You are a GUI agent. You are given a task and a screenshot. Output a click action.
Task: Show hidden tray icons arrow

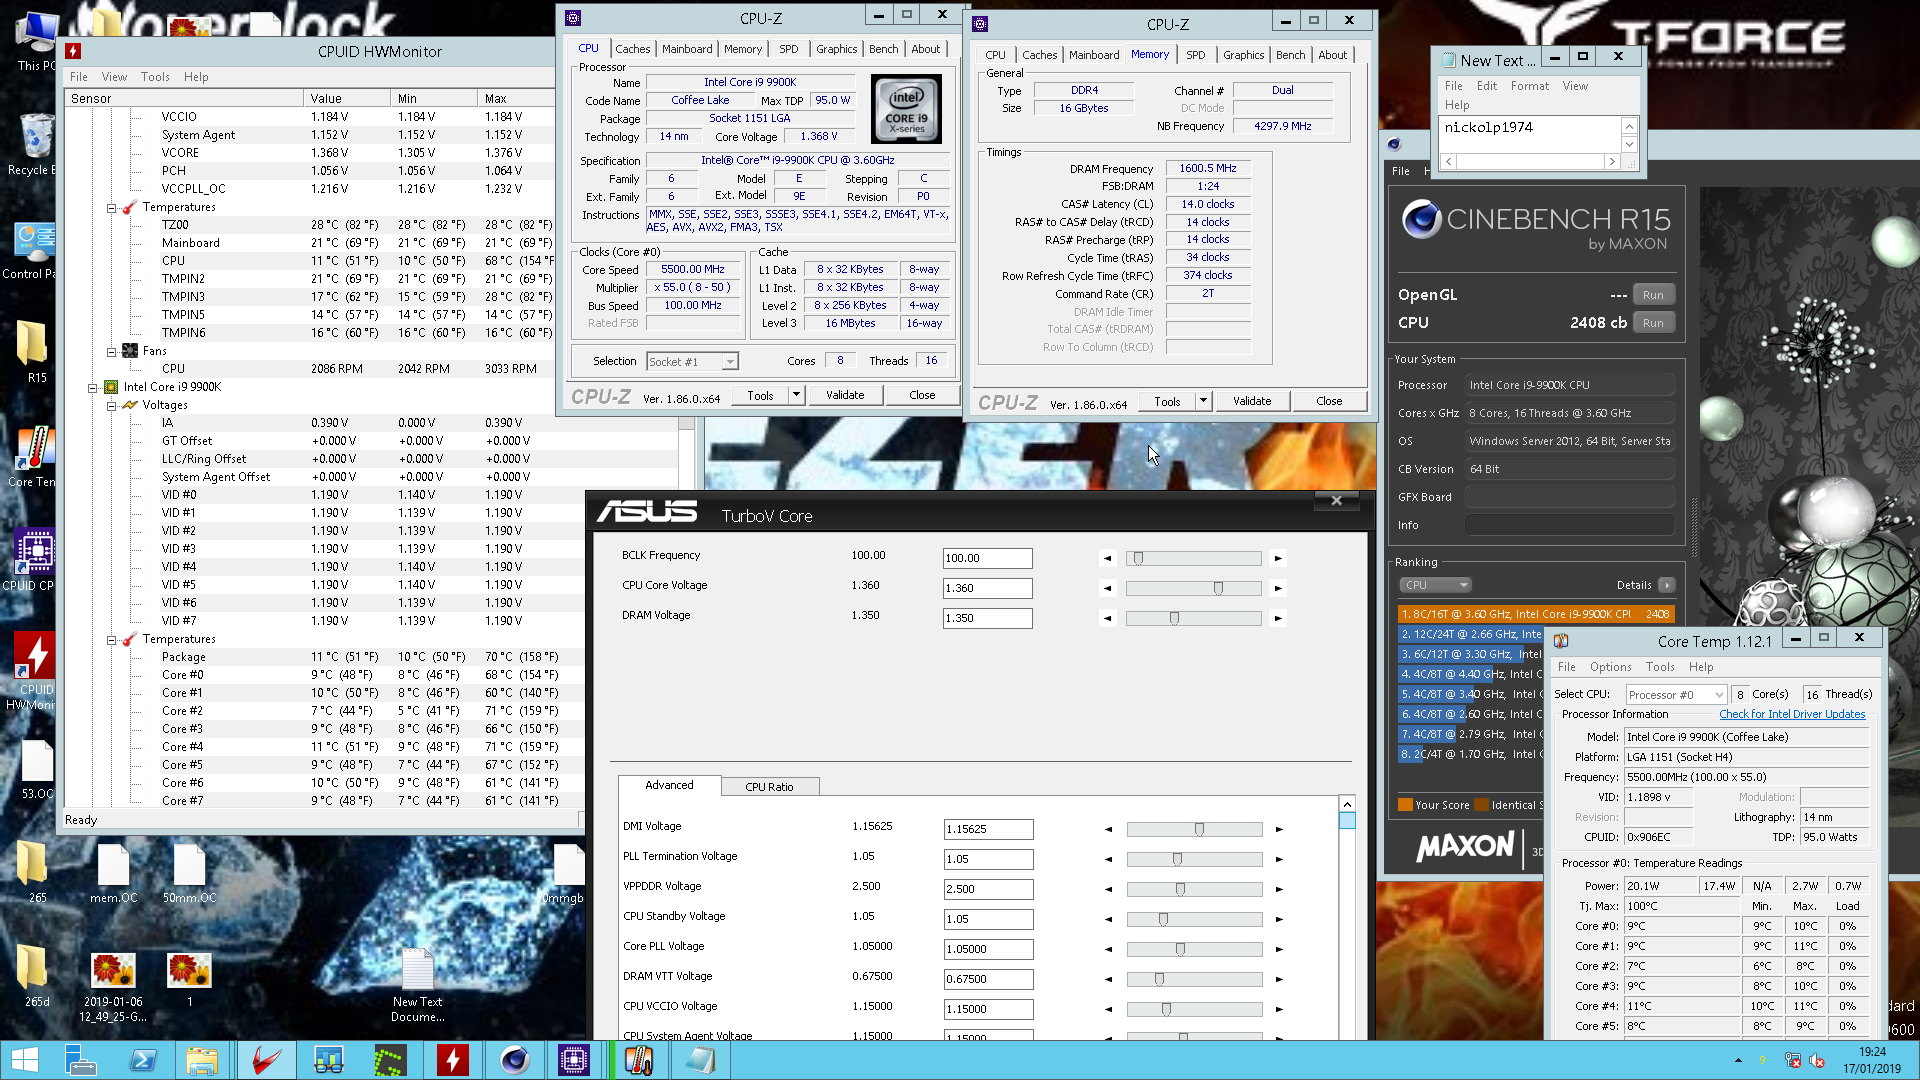click(1738, 1061)
